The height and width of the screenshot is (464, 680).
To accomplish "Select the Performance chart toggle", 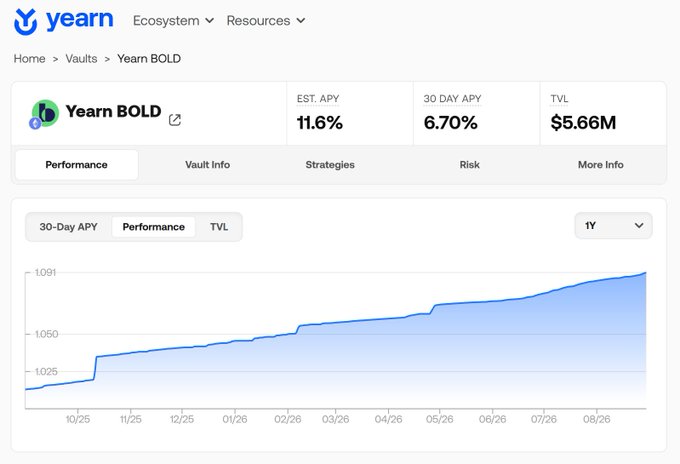I will point(154,227).
